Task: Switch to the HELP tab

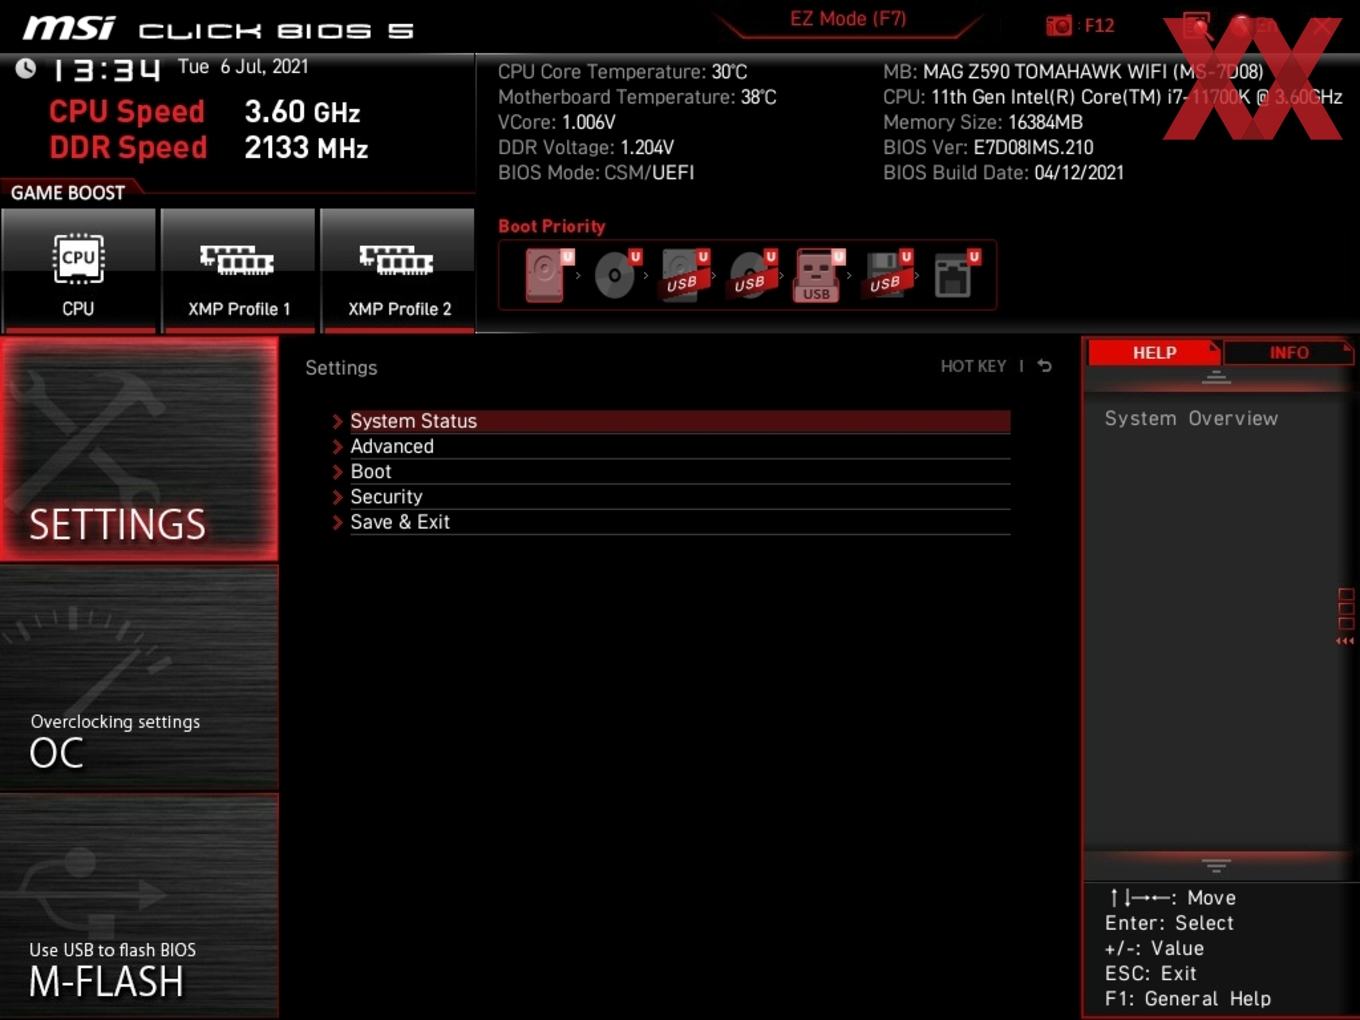Action: tap(1154, 353)
